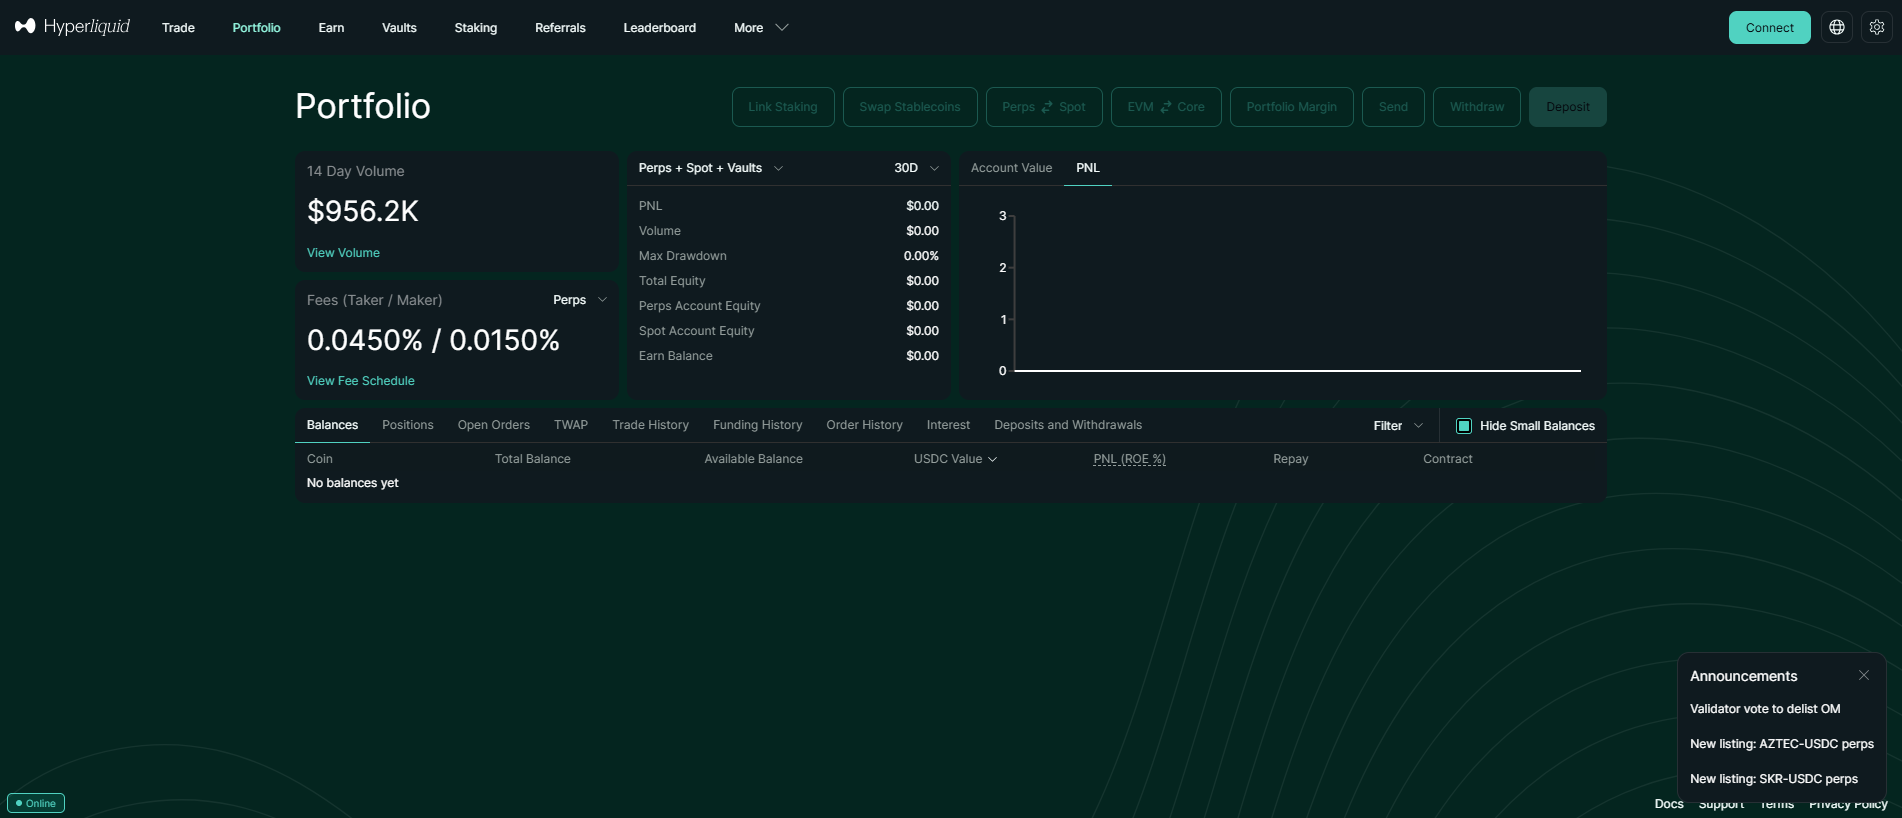Click the Perps to Spot transfer button
The image size is (1902, 818).
pyautogui.click(x=1044, y=107)
